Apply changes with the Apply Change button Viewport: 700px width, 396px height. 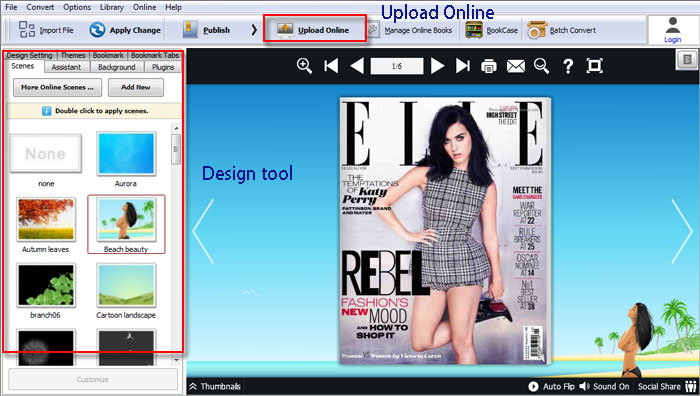coord(125,30)
